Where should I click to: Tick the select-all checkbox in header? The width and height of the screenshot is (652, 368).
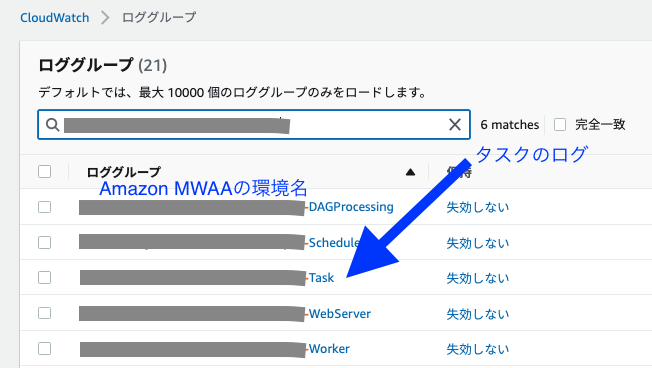click(x=44, y=171)
